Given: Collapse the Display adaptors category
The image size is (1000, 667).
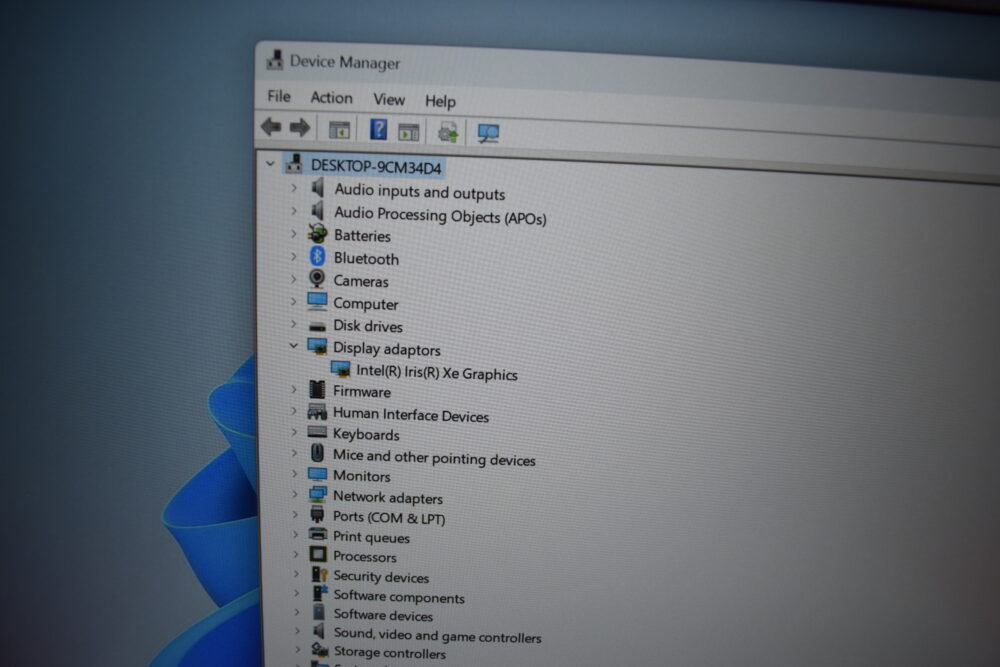Looking at the screenshot, I should [293, 346].
